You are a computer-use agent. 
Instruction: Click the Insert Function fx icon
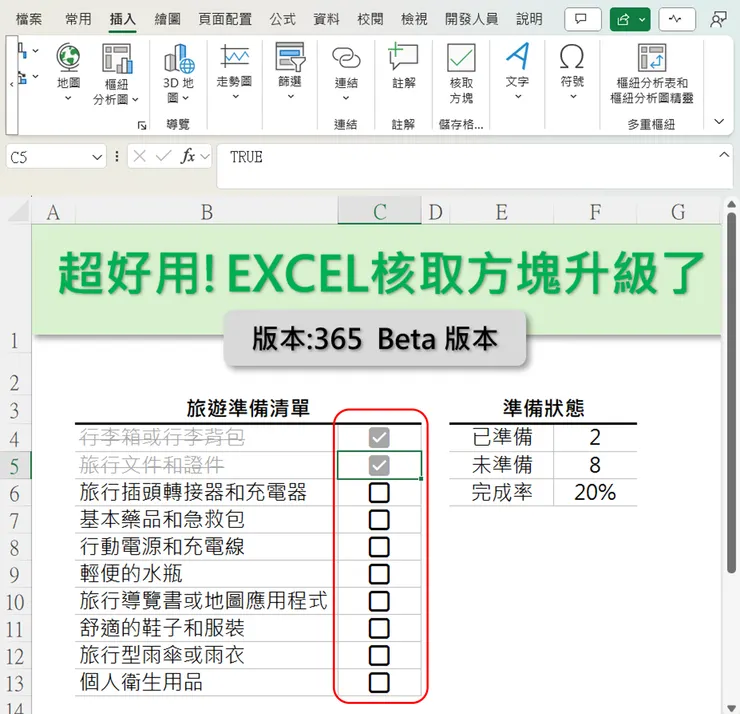(x=187, y=156)
